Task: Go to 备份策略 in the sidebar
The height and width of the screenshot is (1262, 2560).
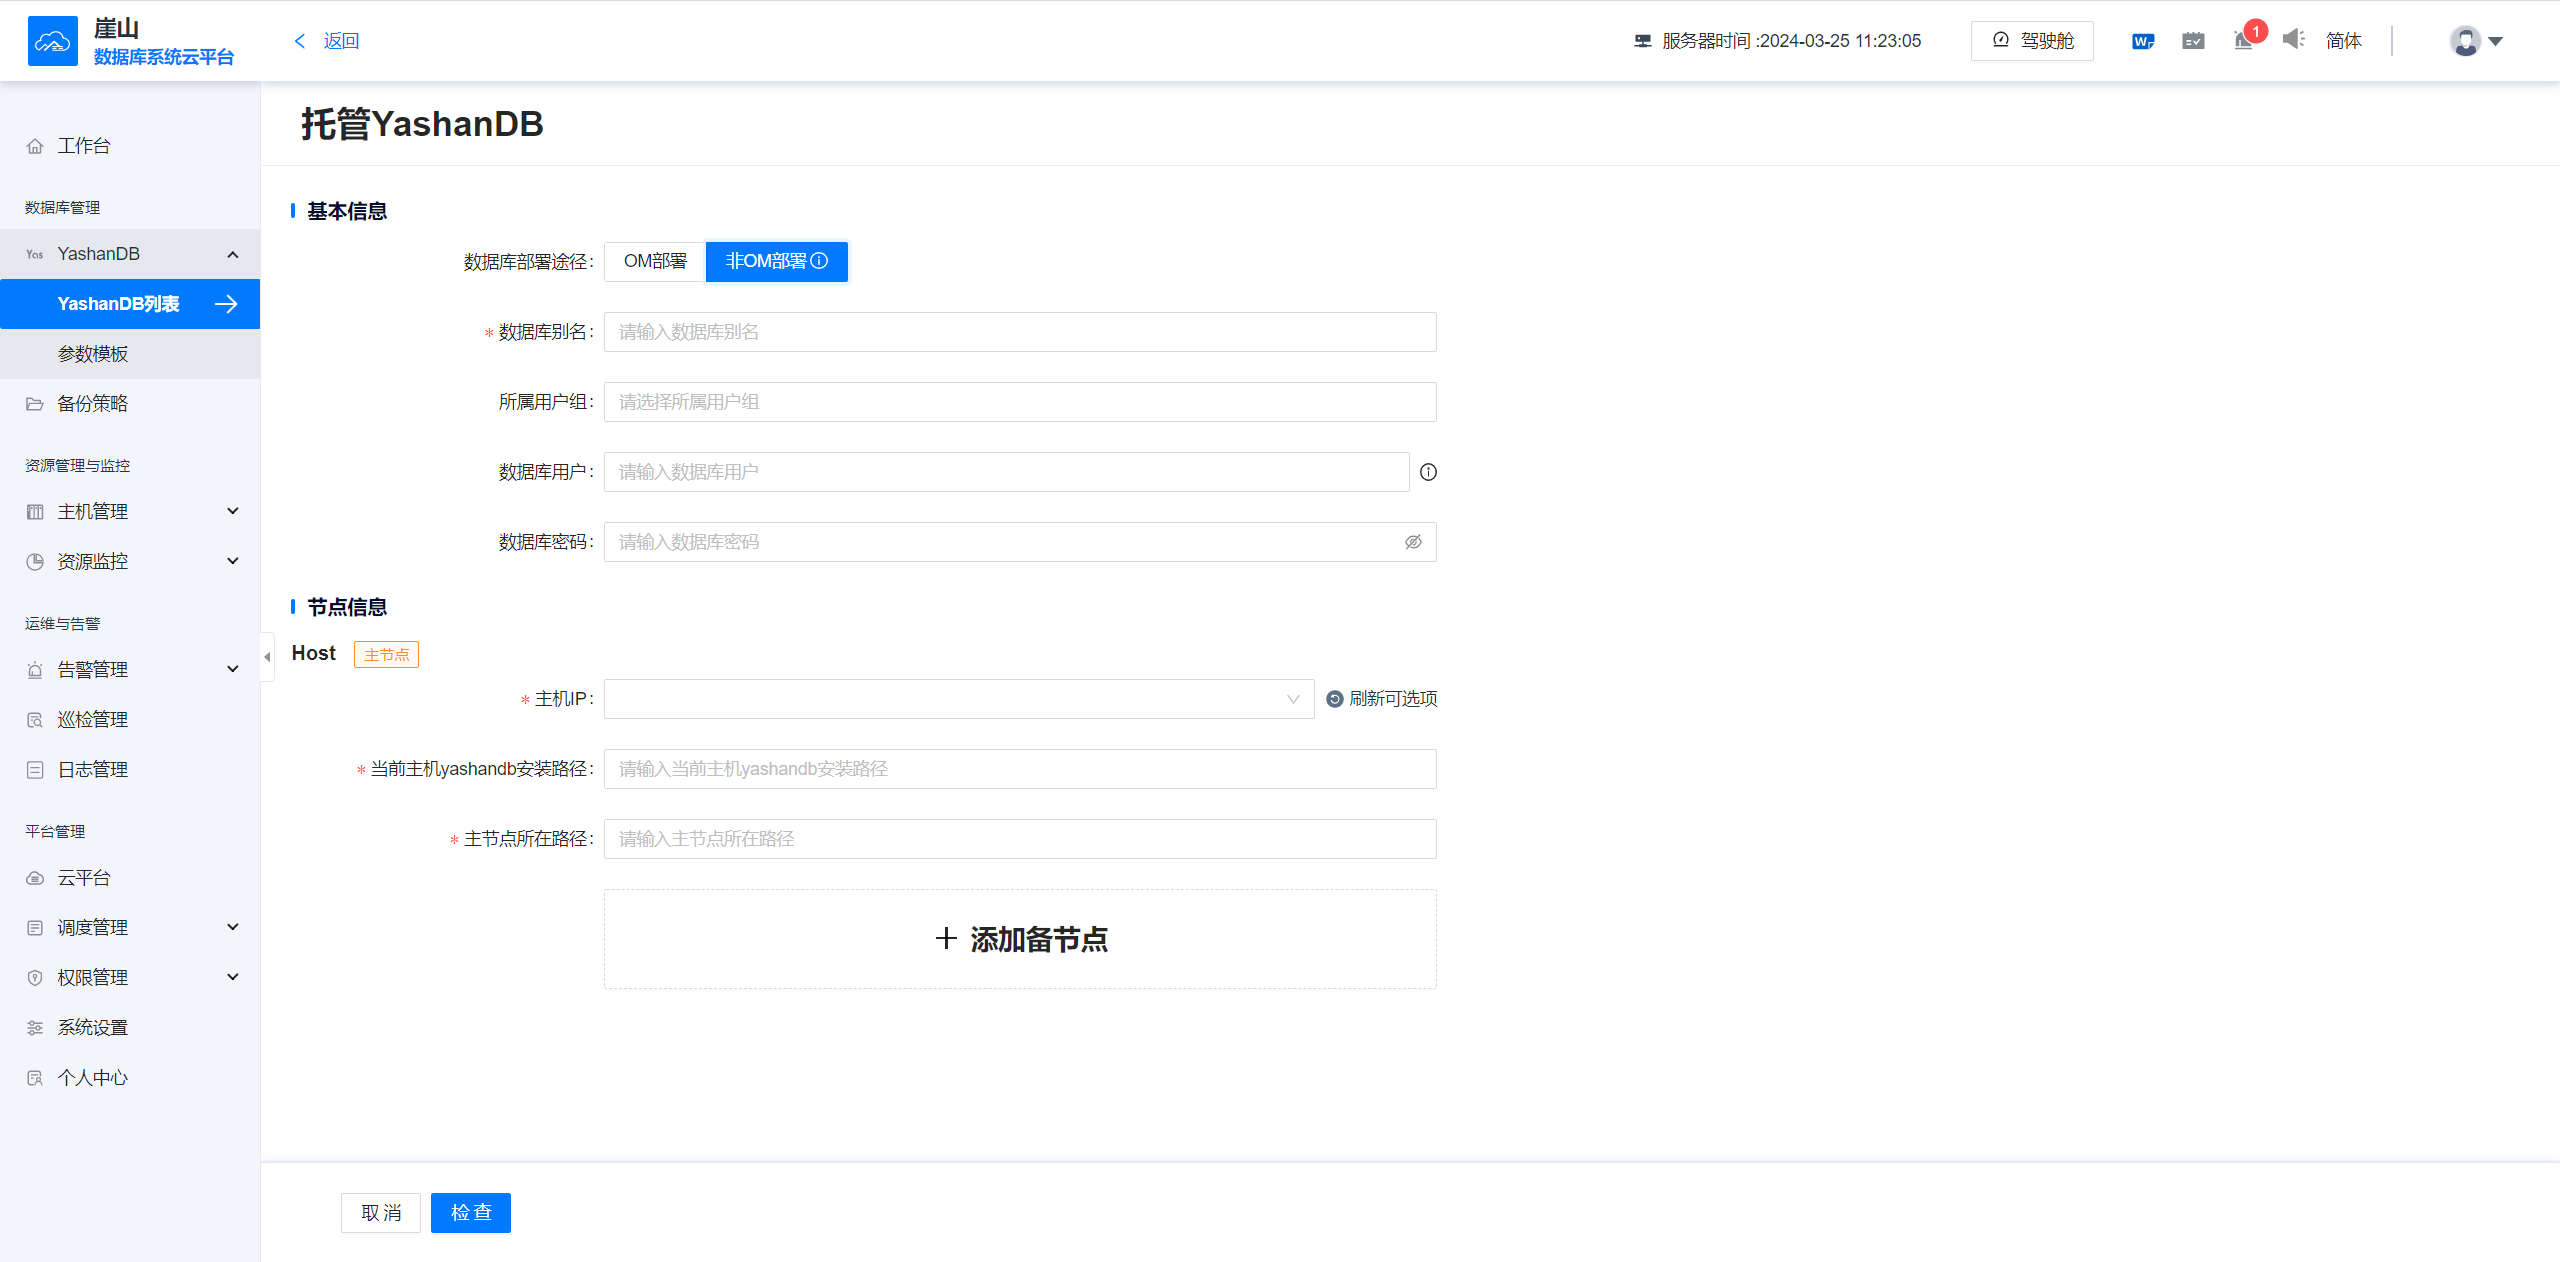Action: coord(93,404)
